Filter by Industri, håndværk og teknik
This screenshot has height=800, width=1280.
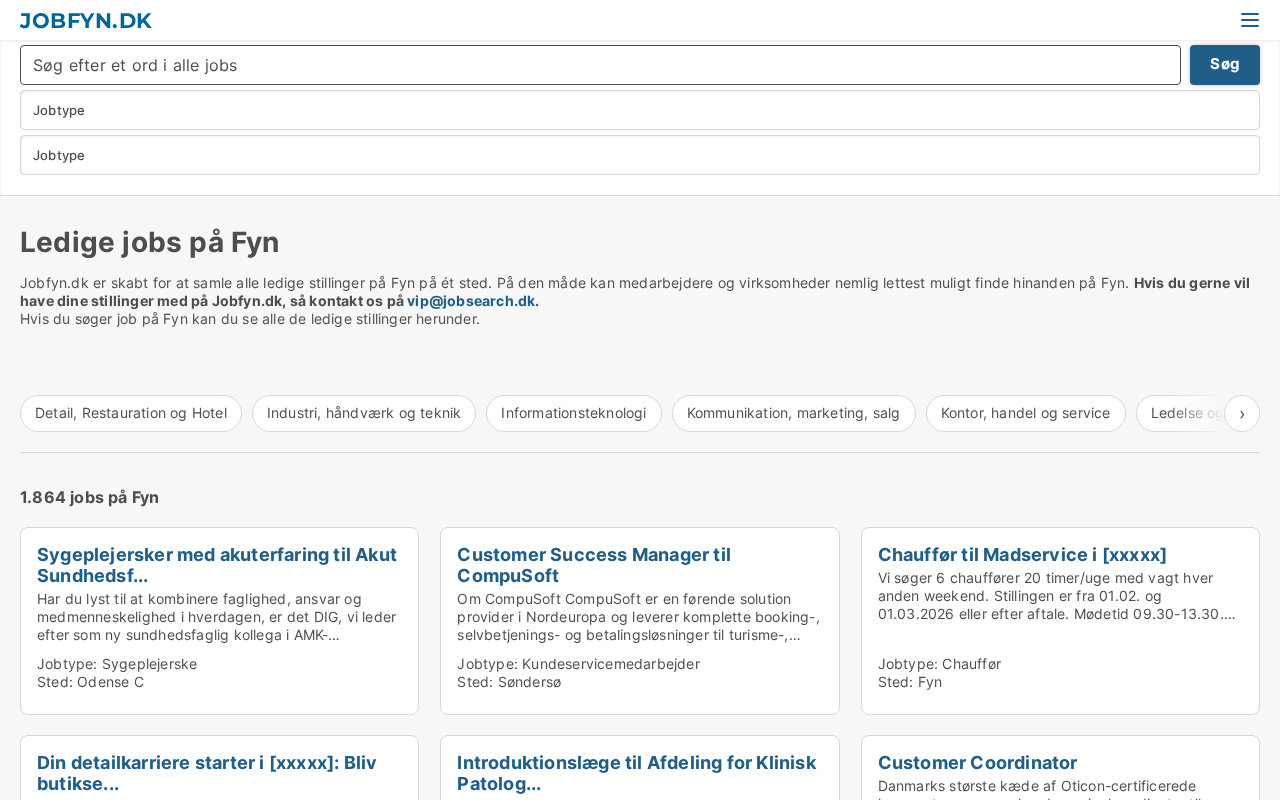[364, 413]
